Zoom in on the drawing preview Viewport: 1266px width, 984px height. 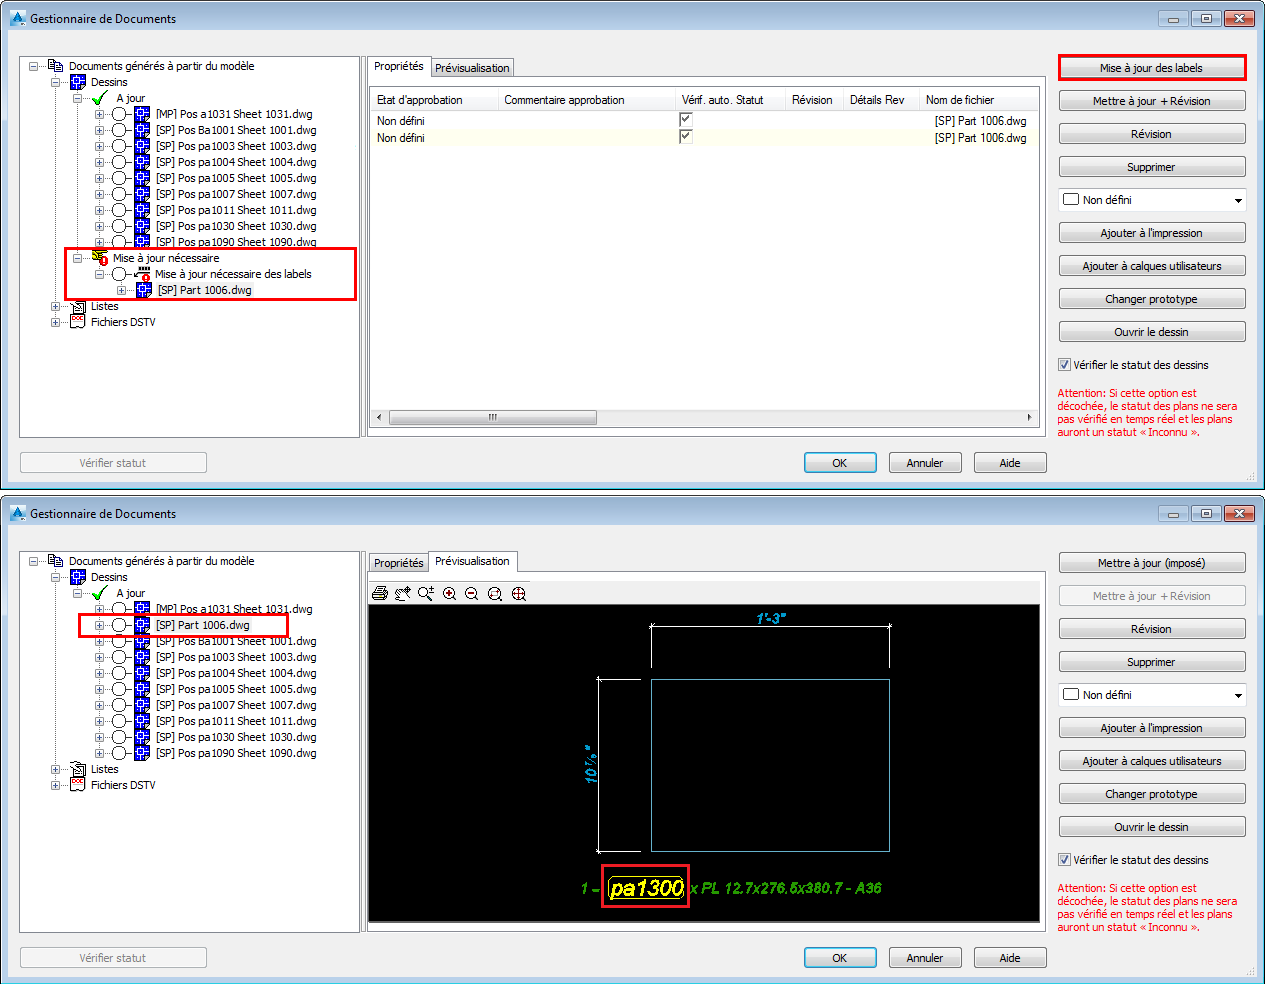(449, 594)
